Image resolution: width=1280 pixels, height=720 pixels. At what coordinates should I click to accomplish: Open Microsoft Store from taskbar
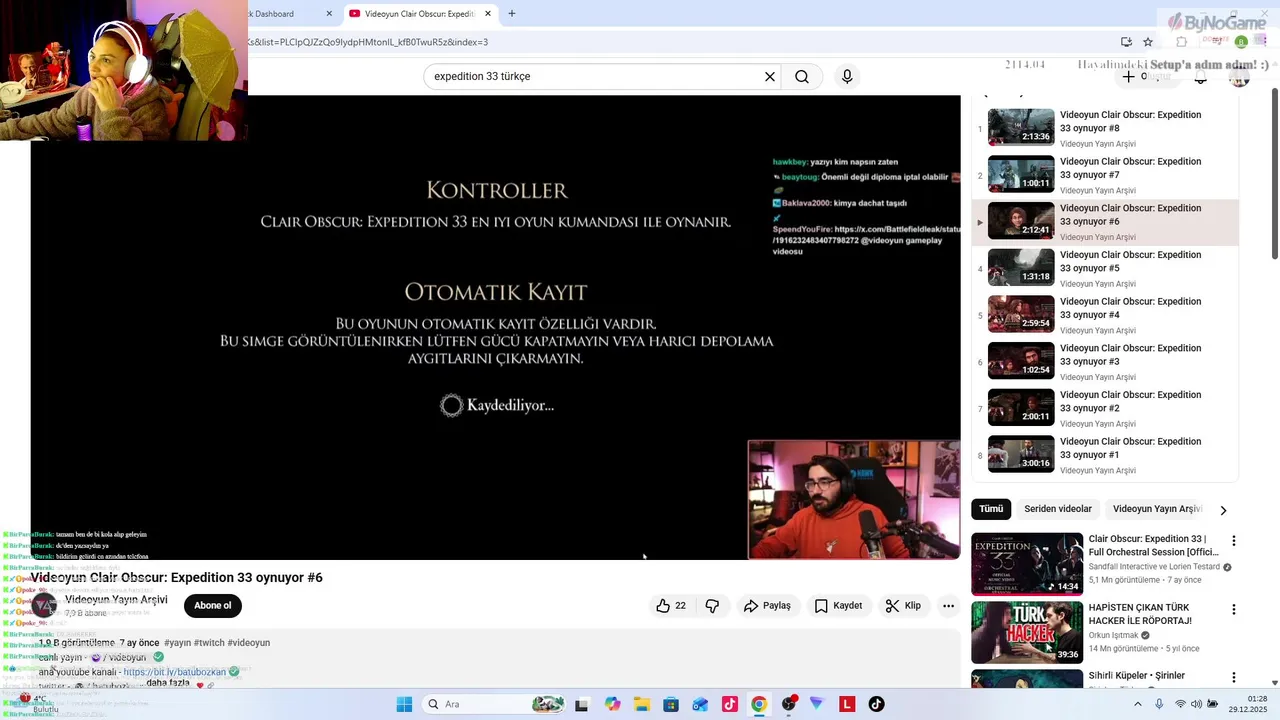tap(671, 704)
